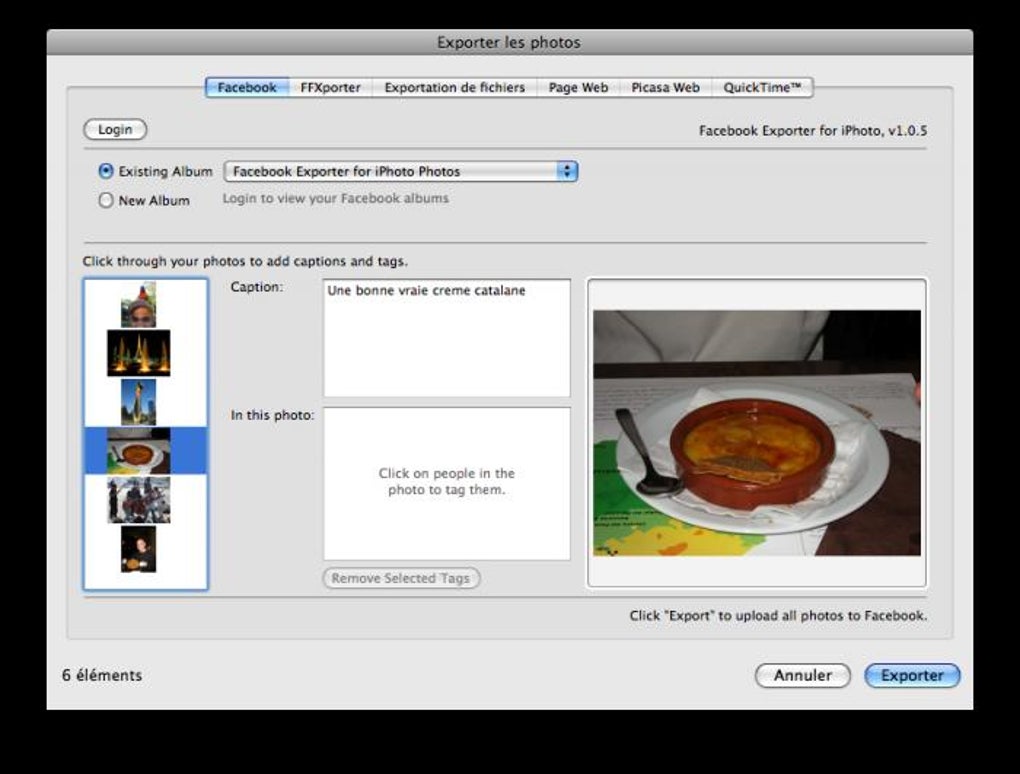Click 'Login to view your Facebook albums' text

336,198
